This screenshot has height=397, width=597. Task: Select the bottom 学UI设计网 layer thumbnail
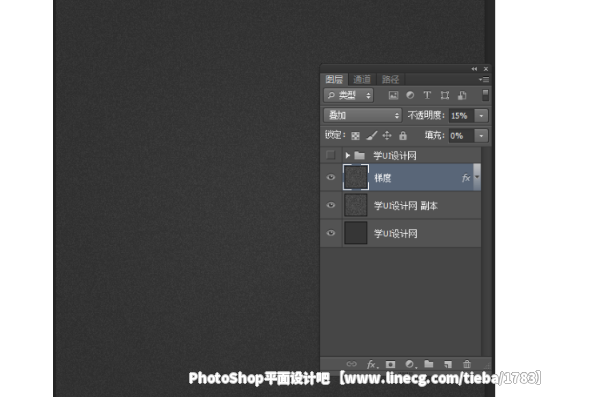click(x=356, y=233)
